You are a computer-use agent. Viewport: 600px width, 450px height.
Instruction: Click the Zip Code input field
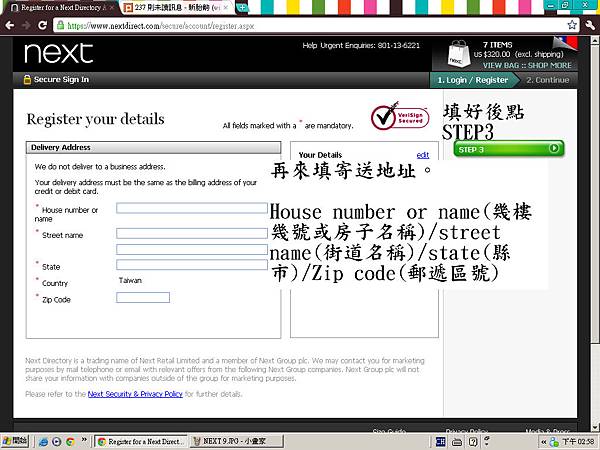coord(143,297)
